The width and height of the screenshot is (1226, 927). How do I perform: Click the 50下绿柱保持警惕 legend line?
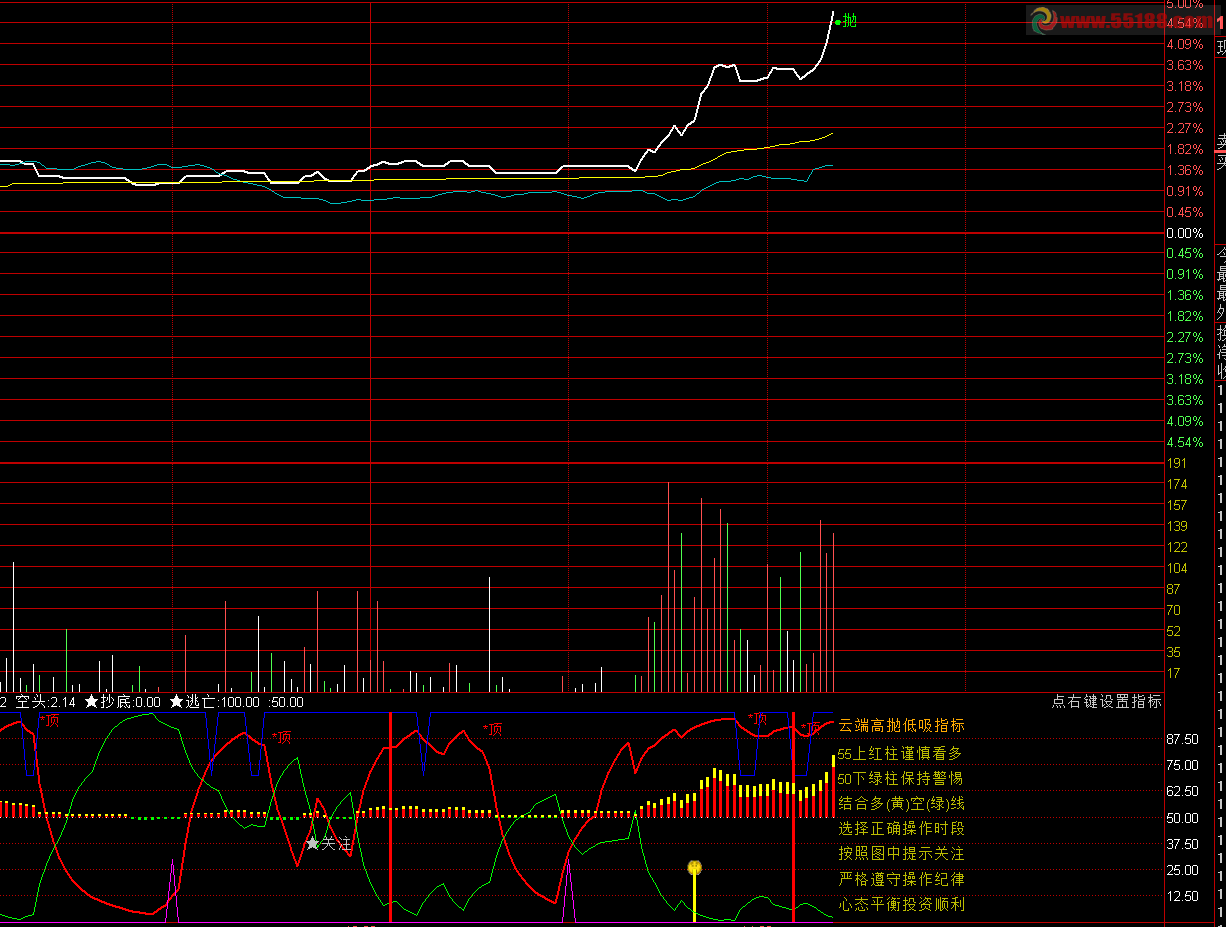pyautogui.click(x=901, y=778)
